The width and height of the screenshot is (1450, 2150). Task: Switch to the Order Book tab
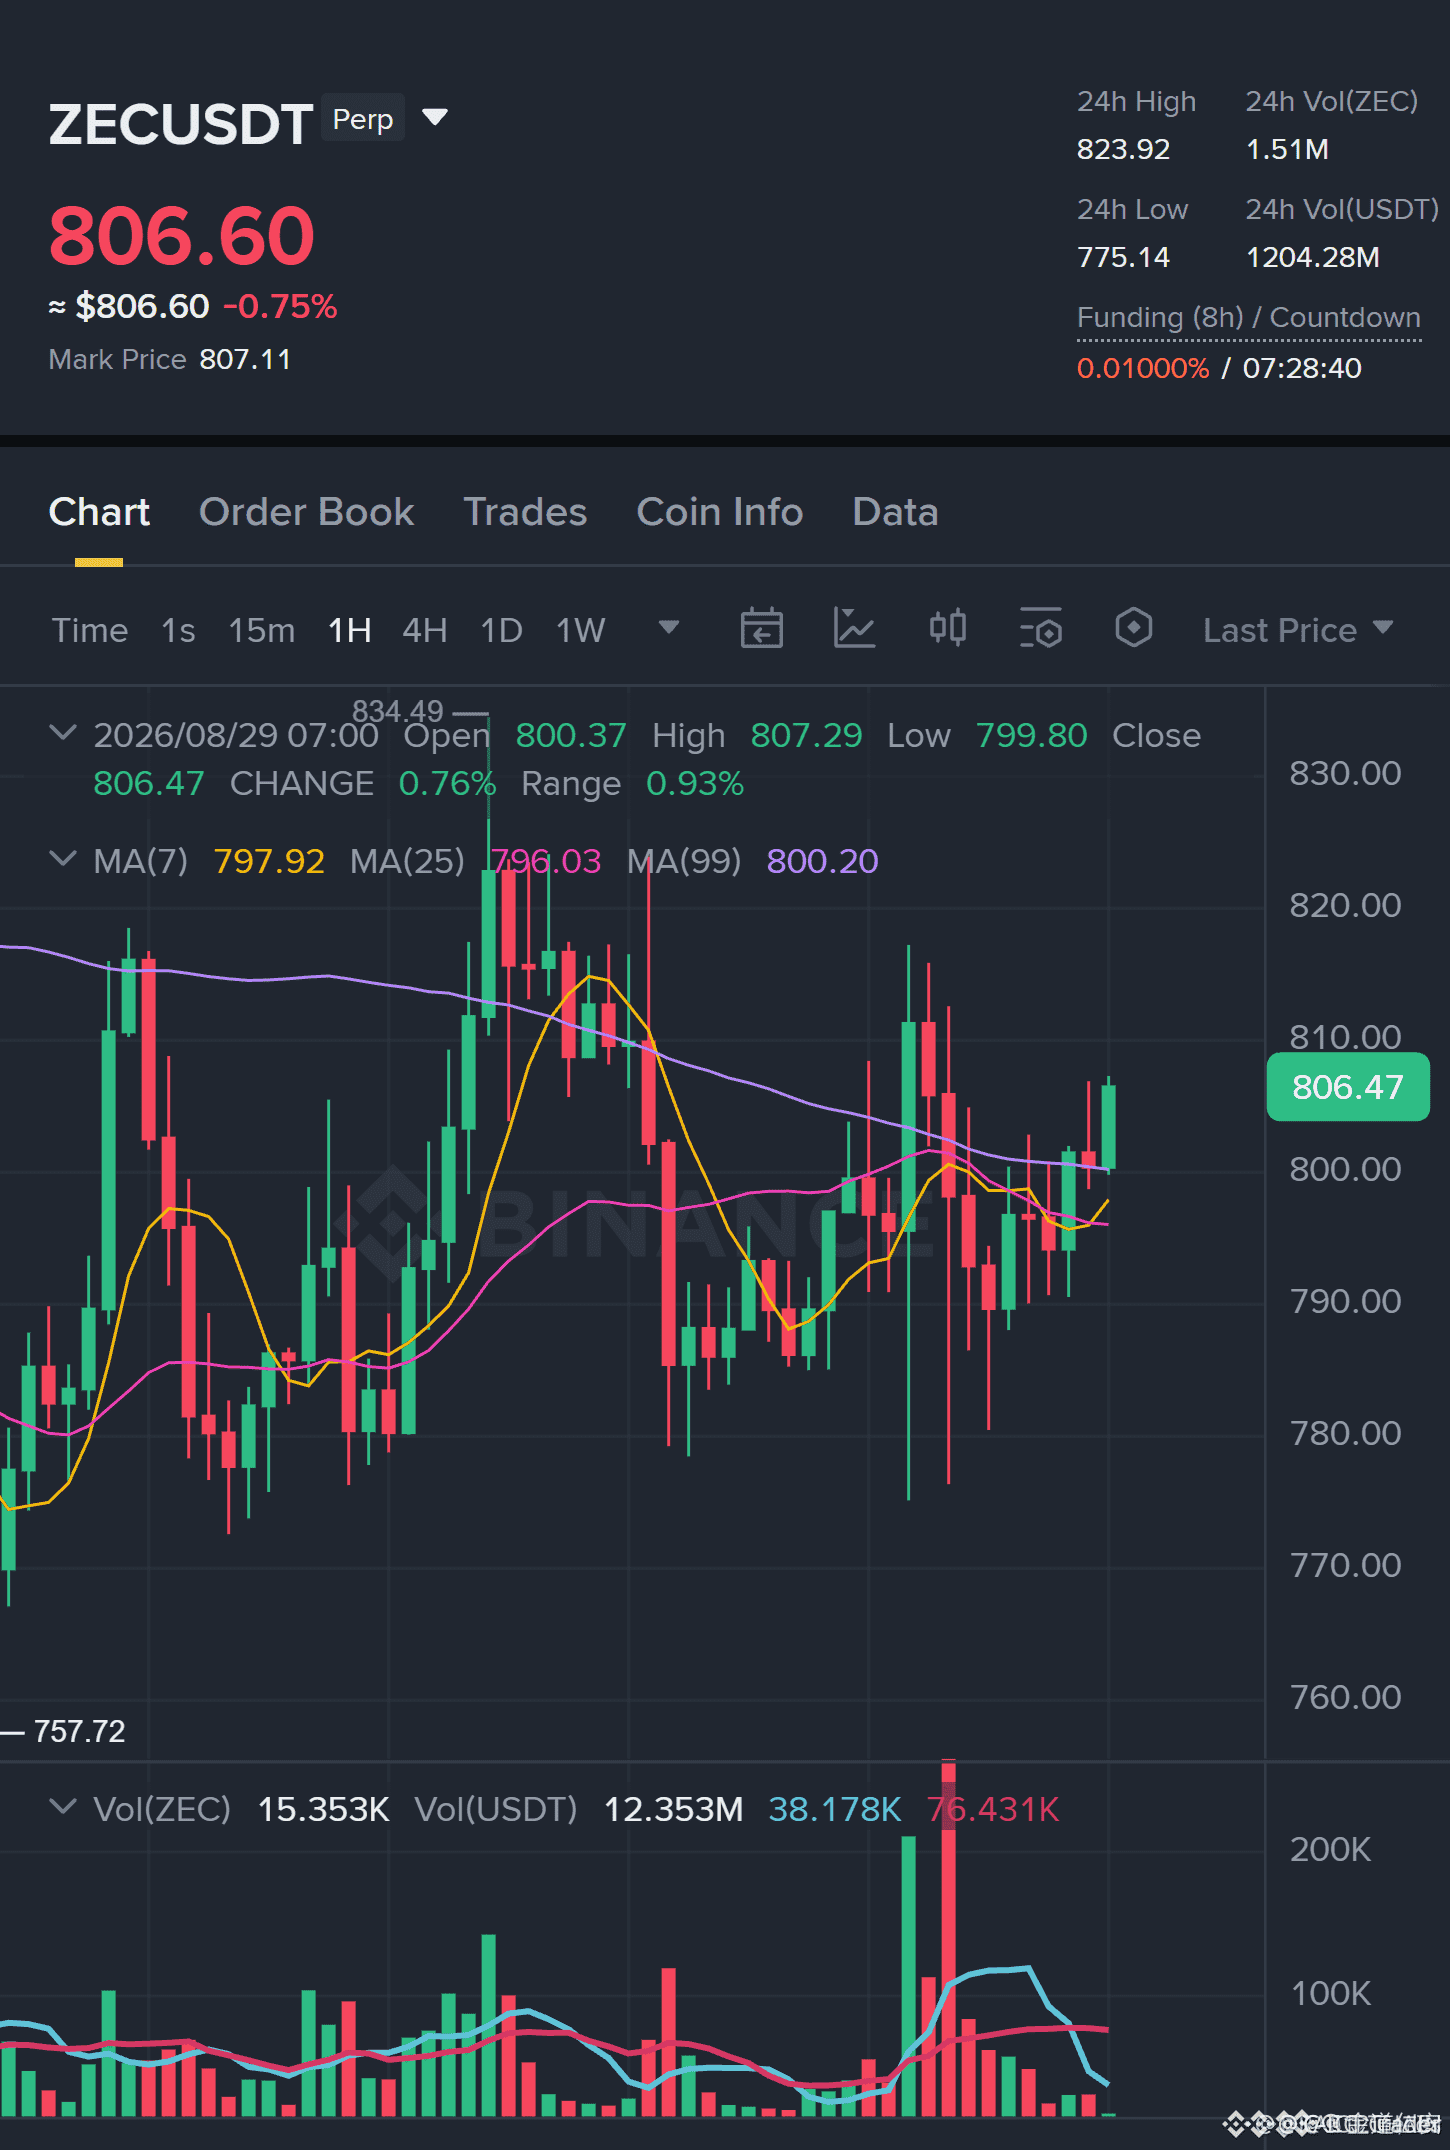[x=306, y=512]
